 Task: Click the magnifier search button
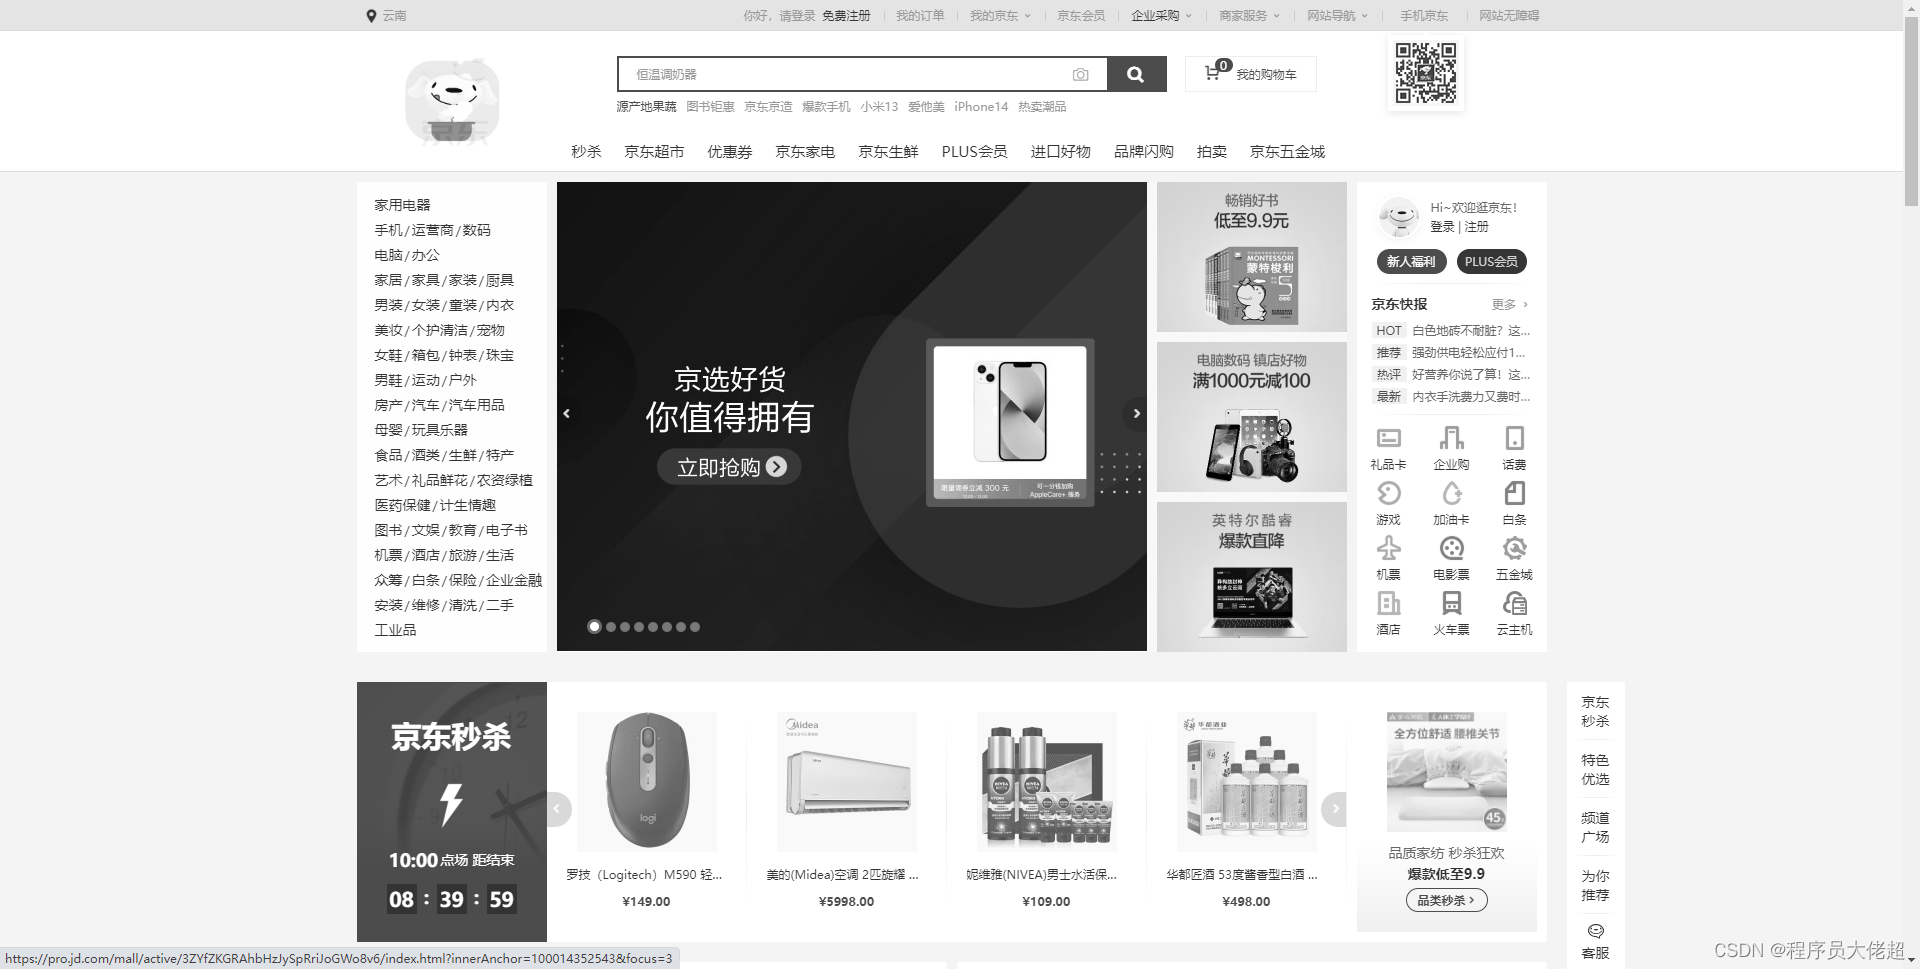point(1136,74)
